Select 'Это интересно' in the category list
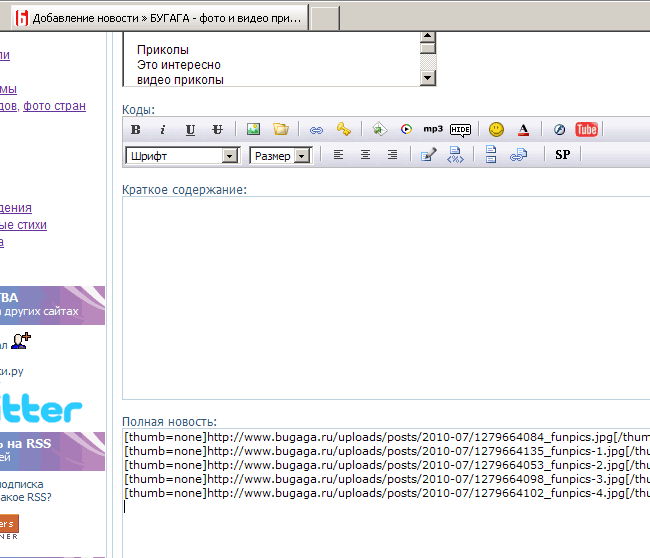The image size is (650, 558). click(179, 65)
